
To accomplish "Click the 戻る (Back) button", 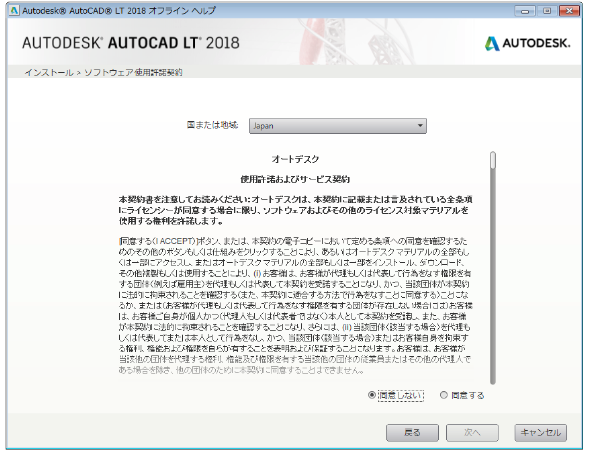I will tap(412, 433).
